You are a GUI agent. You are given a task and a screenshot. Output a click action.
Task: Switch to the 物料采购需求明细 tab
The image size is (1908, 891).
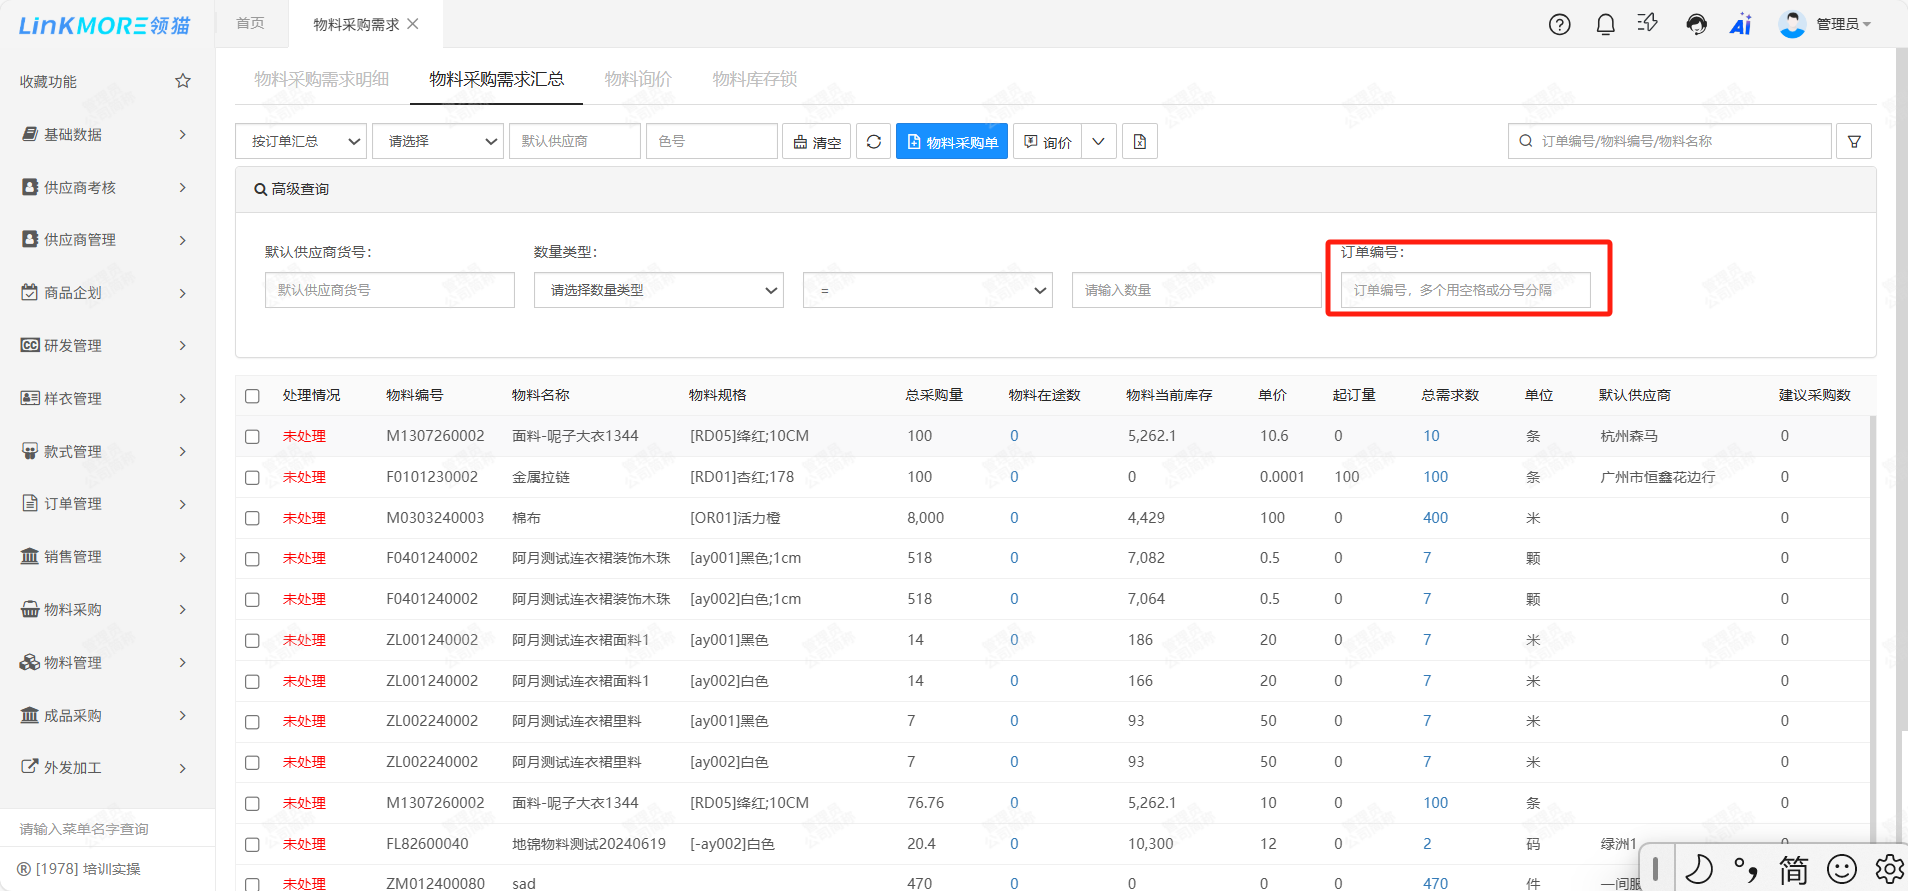pyautogui.click(x=321, y=79)
